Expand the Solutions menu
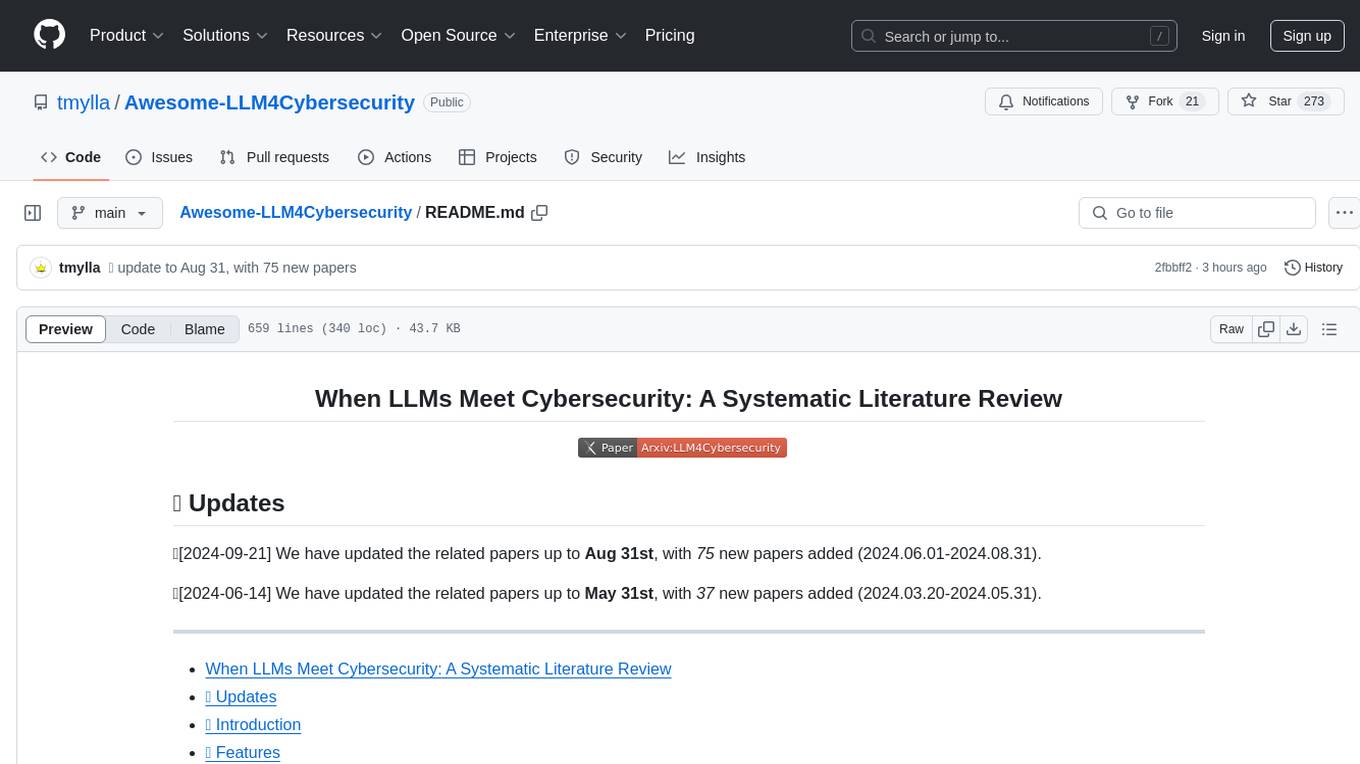This screenshot has width=1360, height=764. pyautogui.click(x=225, y=35)
